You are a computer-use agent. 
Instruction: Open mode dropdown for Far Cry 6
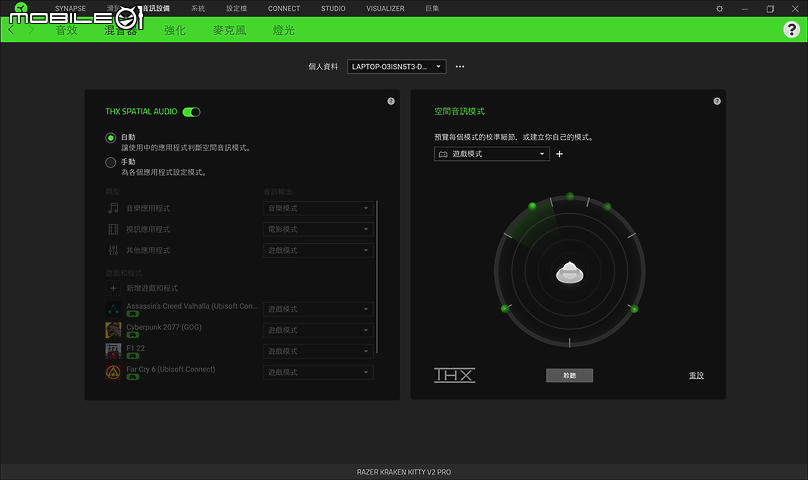(x=318, y=372)
